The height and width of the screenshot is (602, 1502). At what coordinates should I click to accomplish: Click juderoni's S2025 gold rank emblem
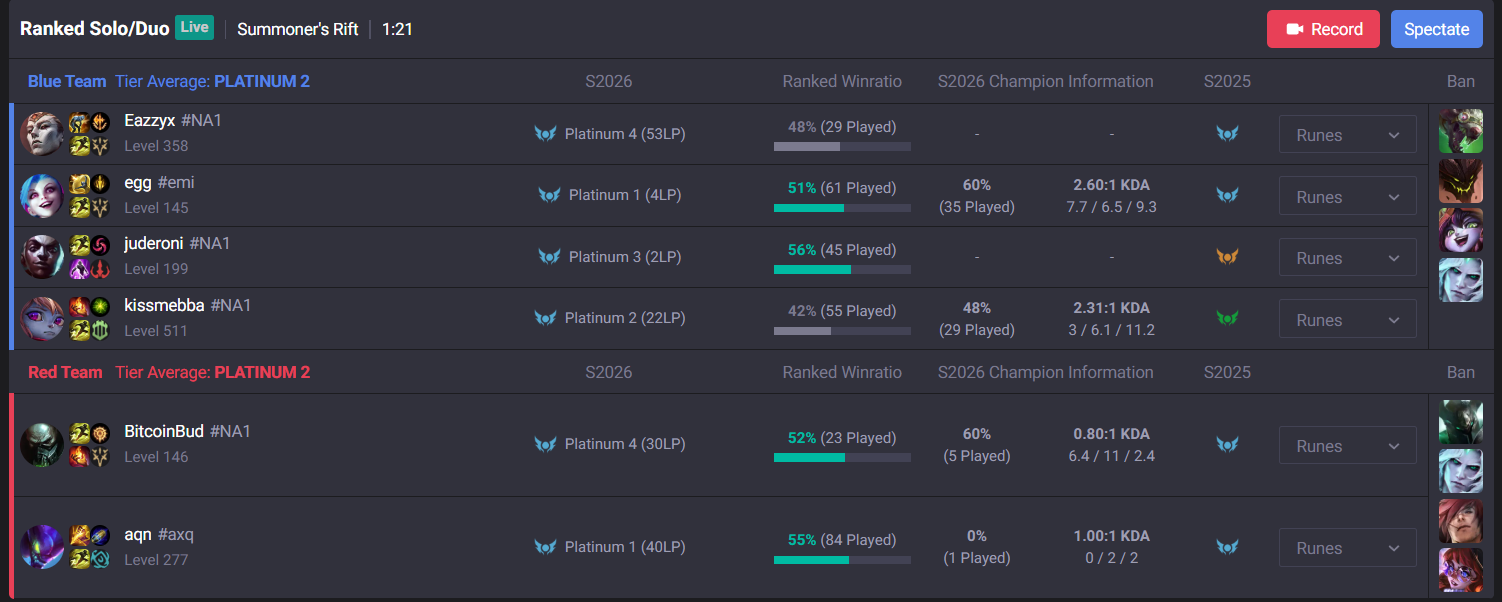[1227, 257]
